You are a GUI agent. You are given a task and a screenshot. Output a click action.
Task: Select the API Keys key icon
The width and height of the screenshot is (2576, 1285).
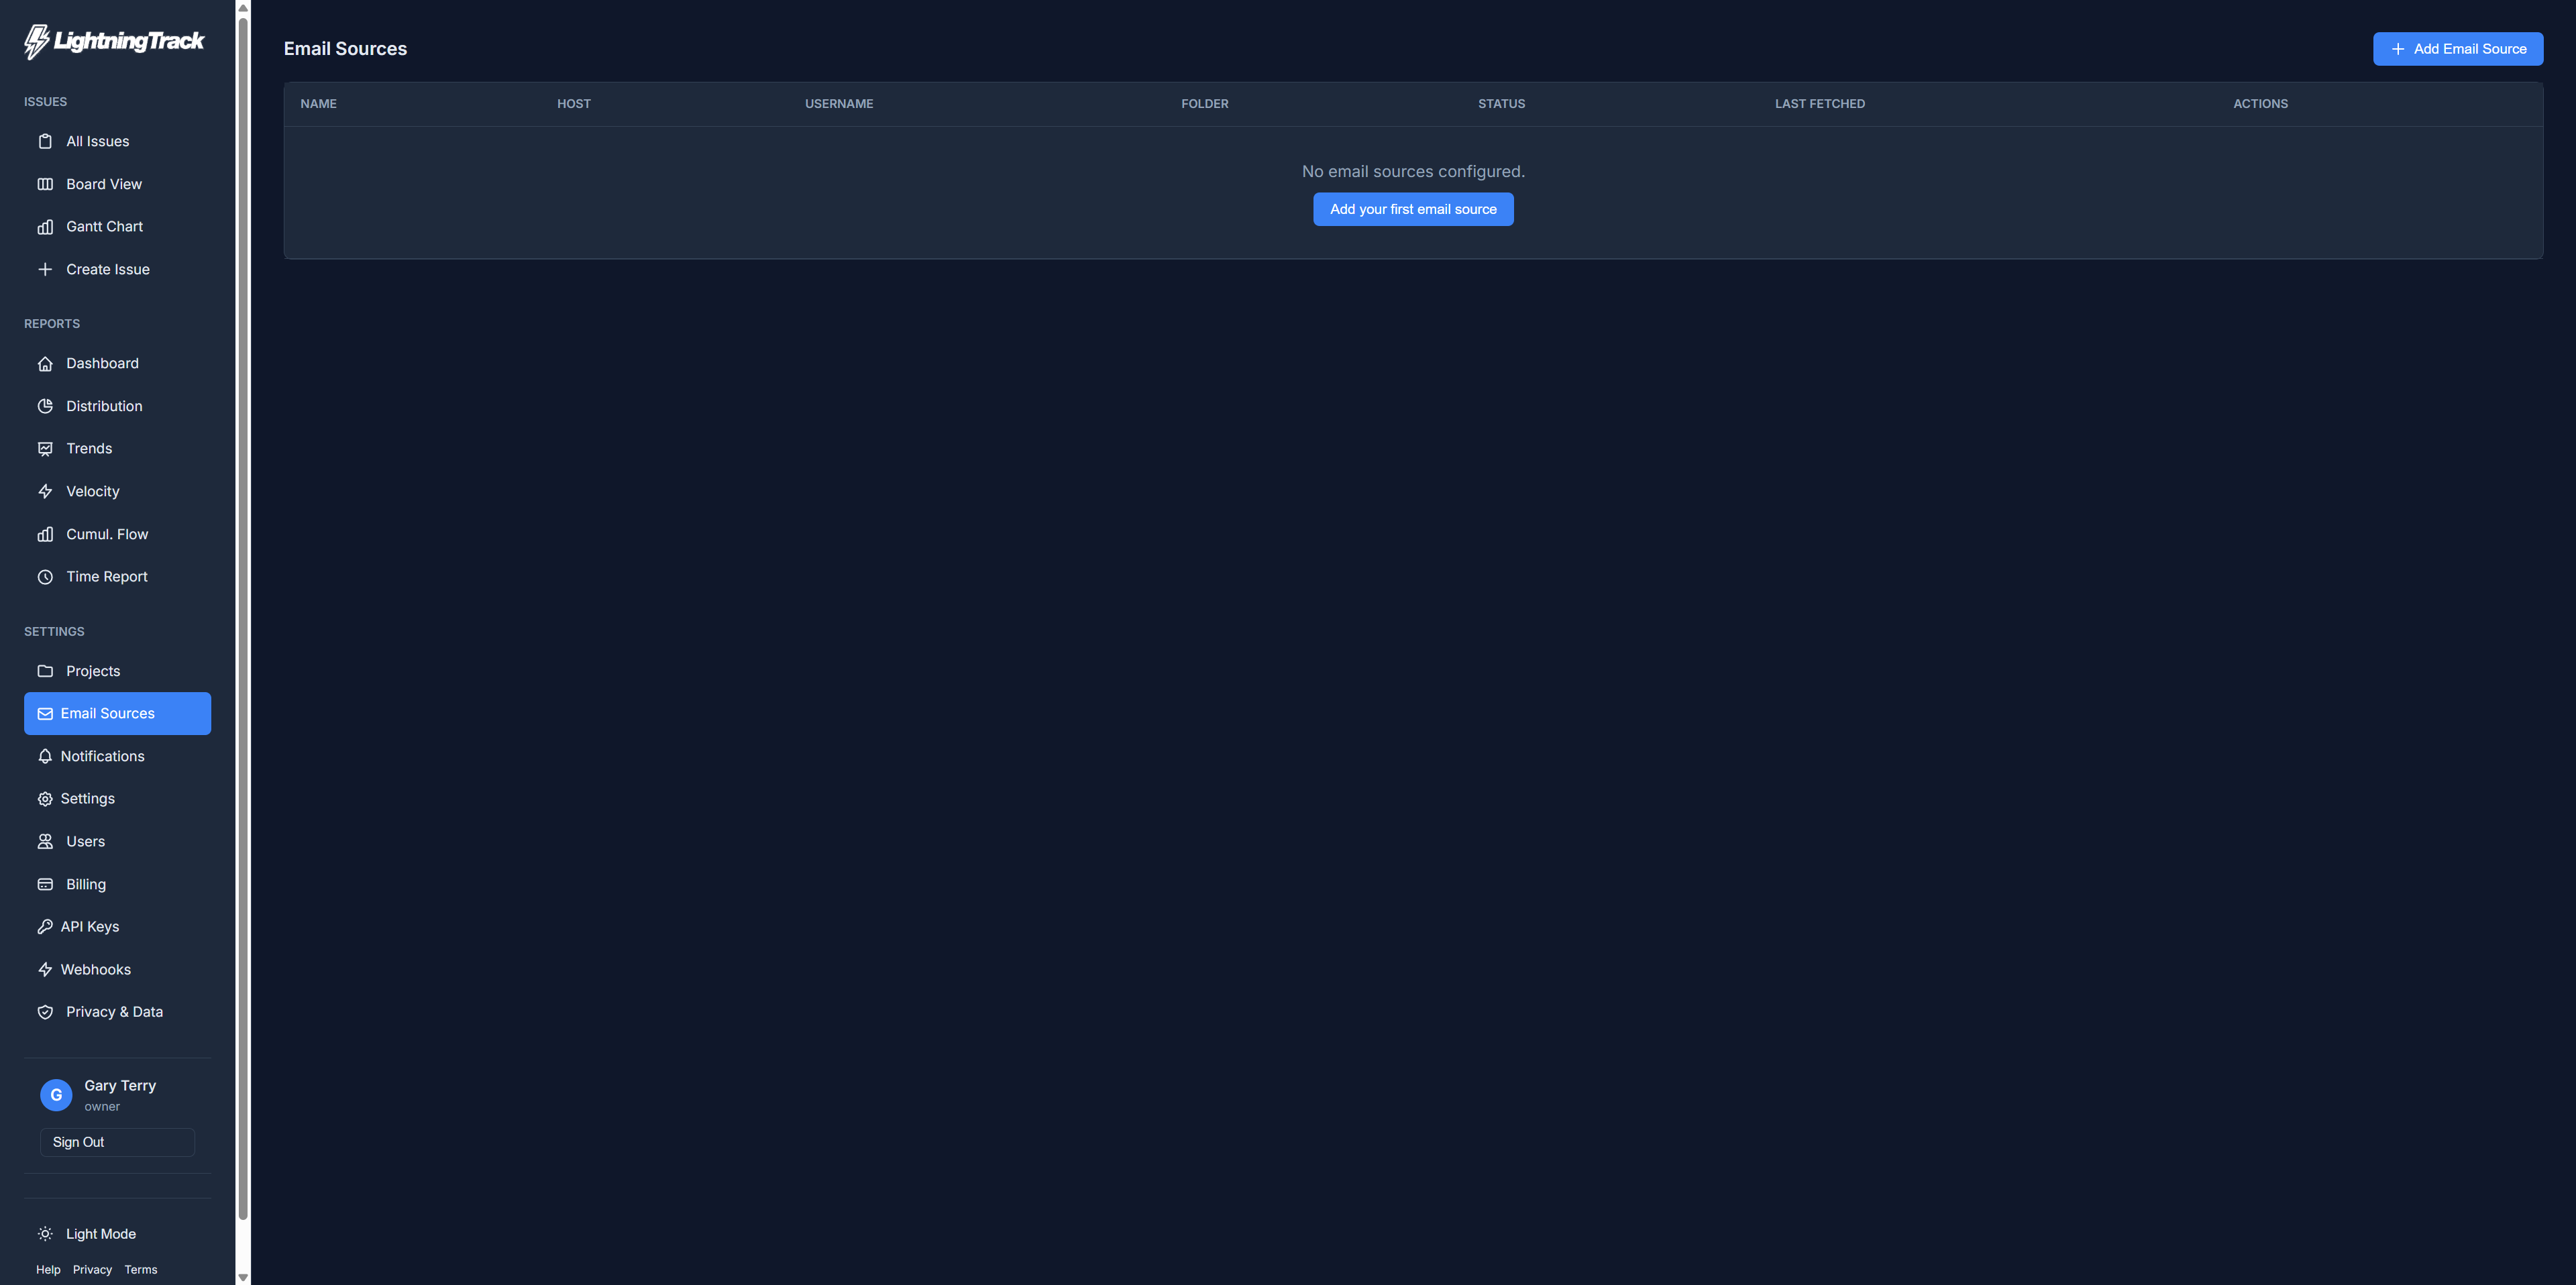(46, 926)
